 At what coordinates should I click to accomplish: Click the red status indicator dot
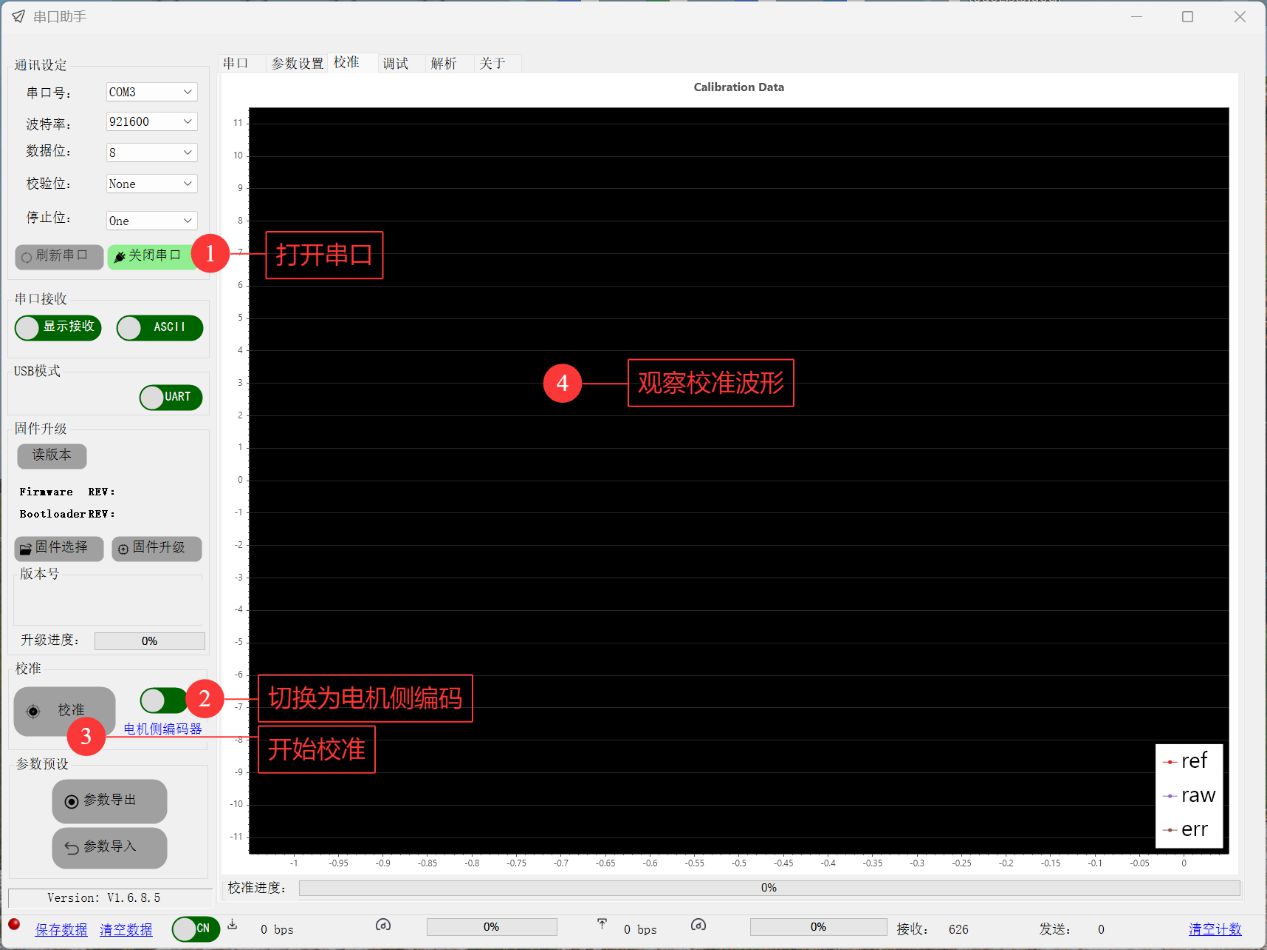point(14,924)
